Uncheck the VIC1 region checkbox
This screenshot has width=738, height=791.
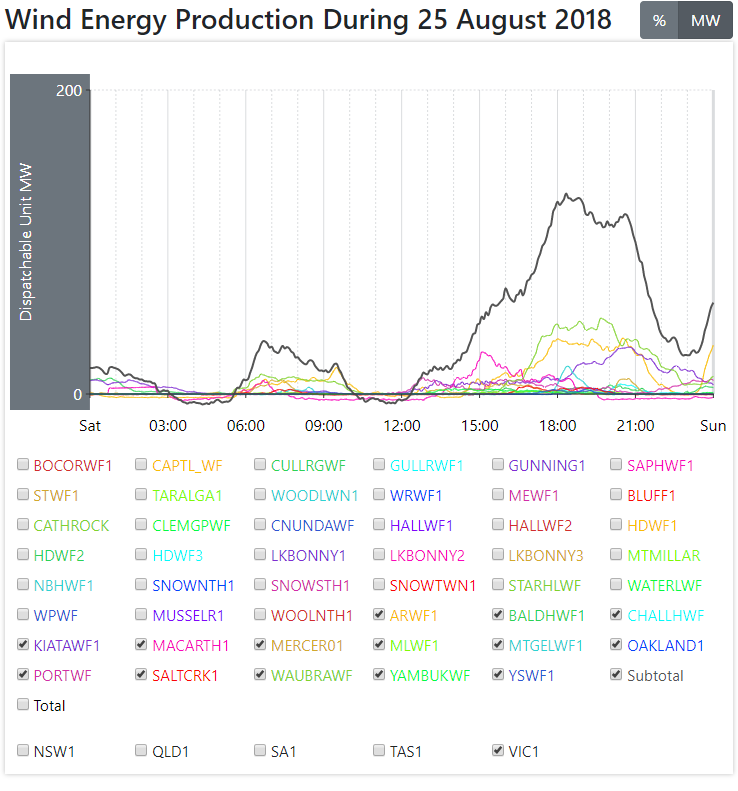[499, 750]
